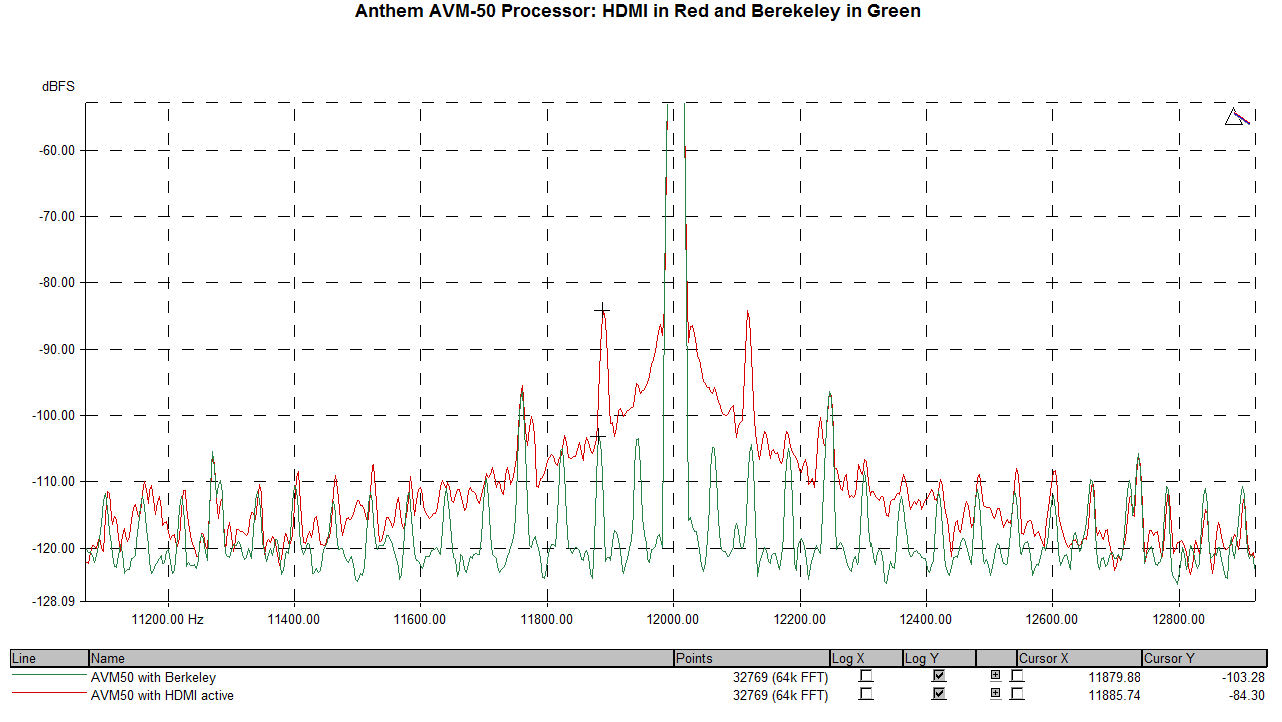The image size is (1282, 722).
Task: Select the 'AVM50 with HDMI active' row name
Action: 162,695
